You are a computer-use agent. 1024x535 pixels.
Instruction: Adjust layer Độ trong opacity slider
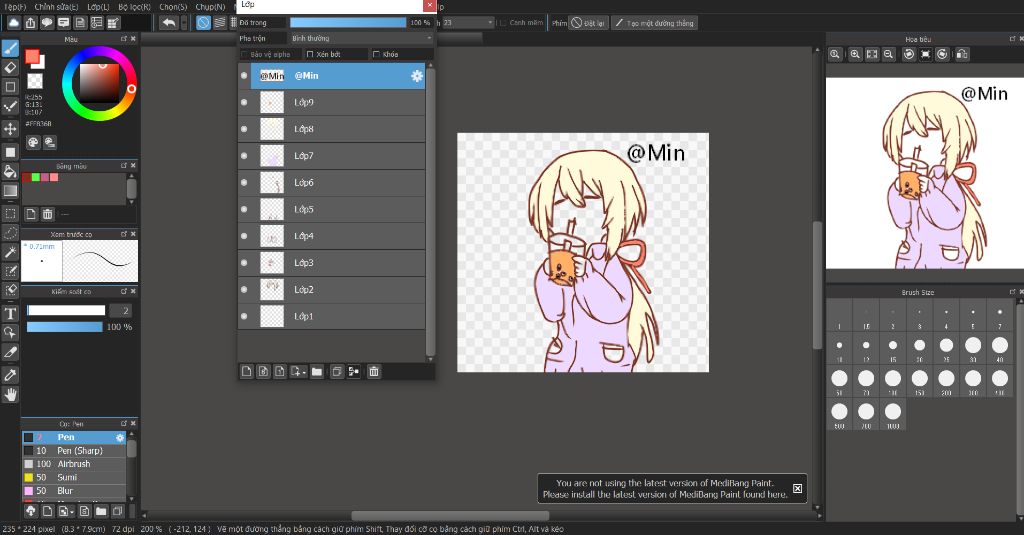(348, 23)
